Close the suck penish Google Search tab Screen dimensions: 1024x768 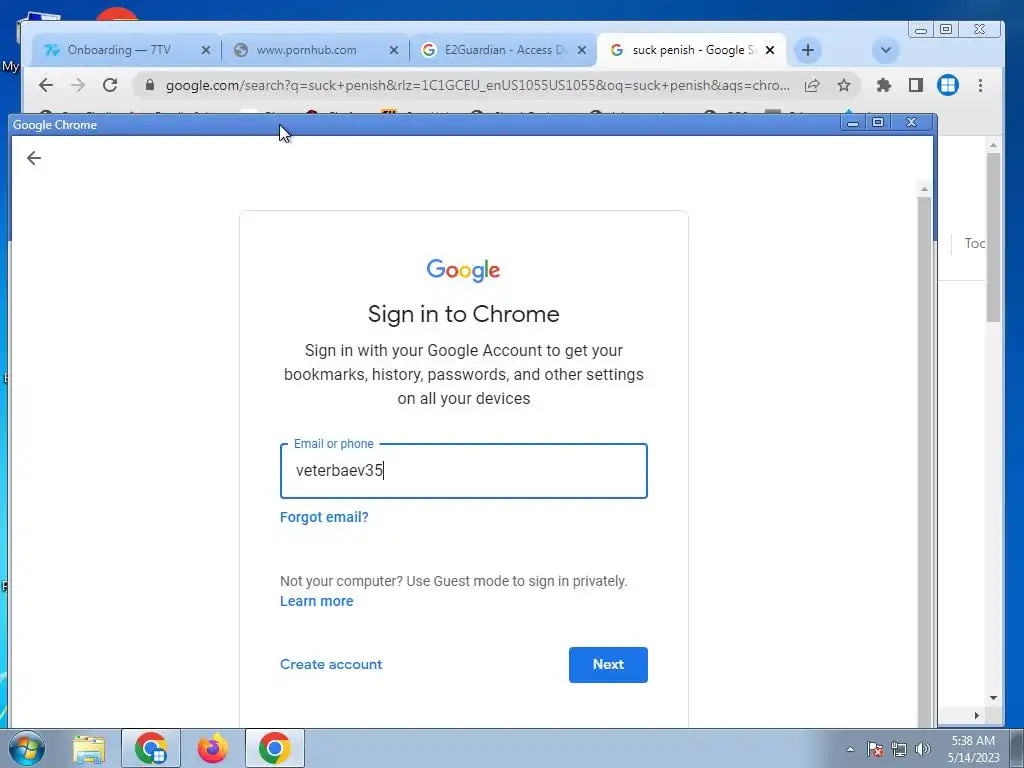(770, 50)
